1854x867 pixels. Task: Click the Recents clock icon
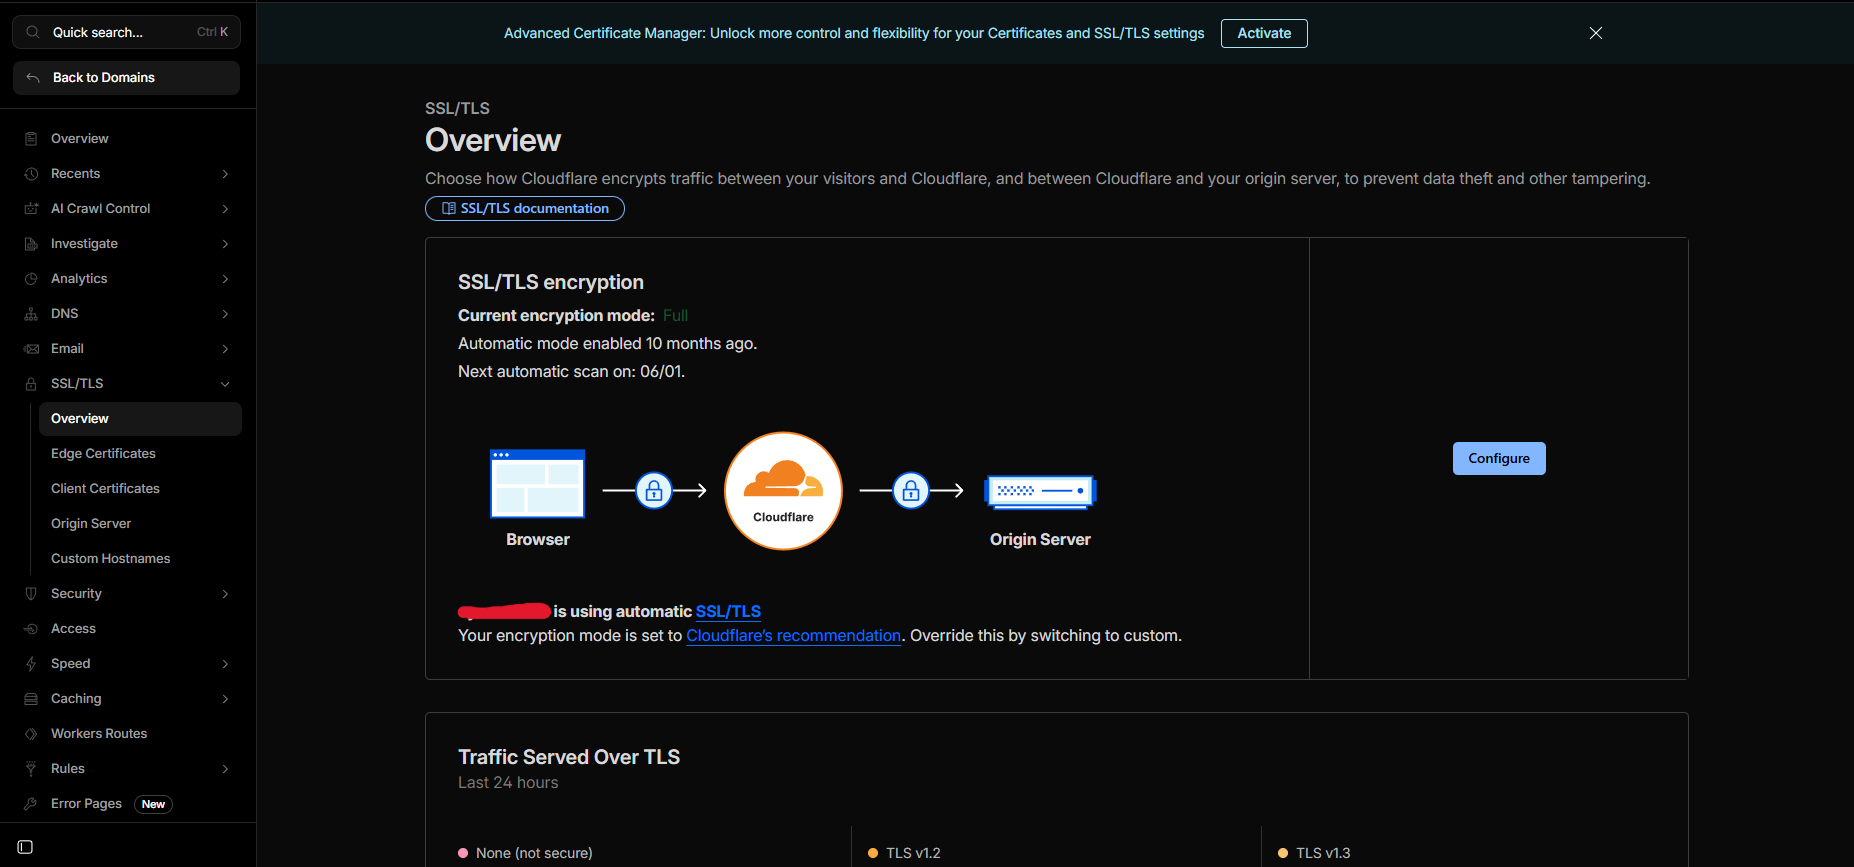click(x=31, y=174)
